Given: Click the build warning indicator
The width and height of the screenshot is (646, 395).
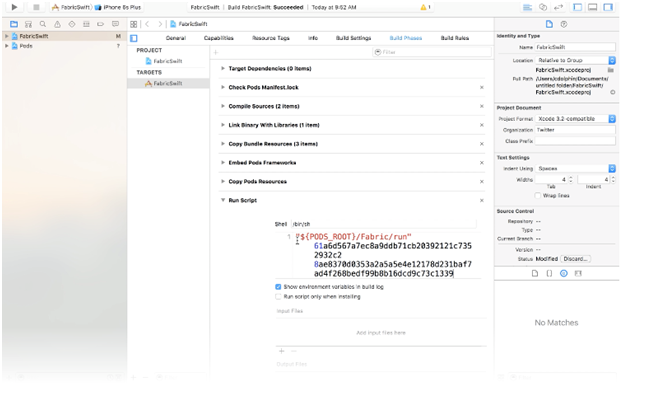Looking at the screenshot, I should [425, 7].
